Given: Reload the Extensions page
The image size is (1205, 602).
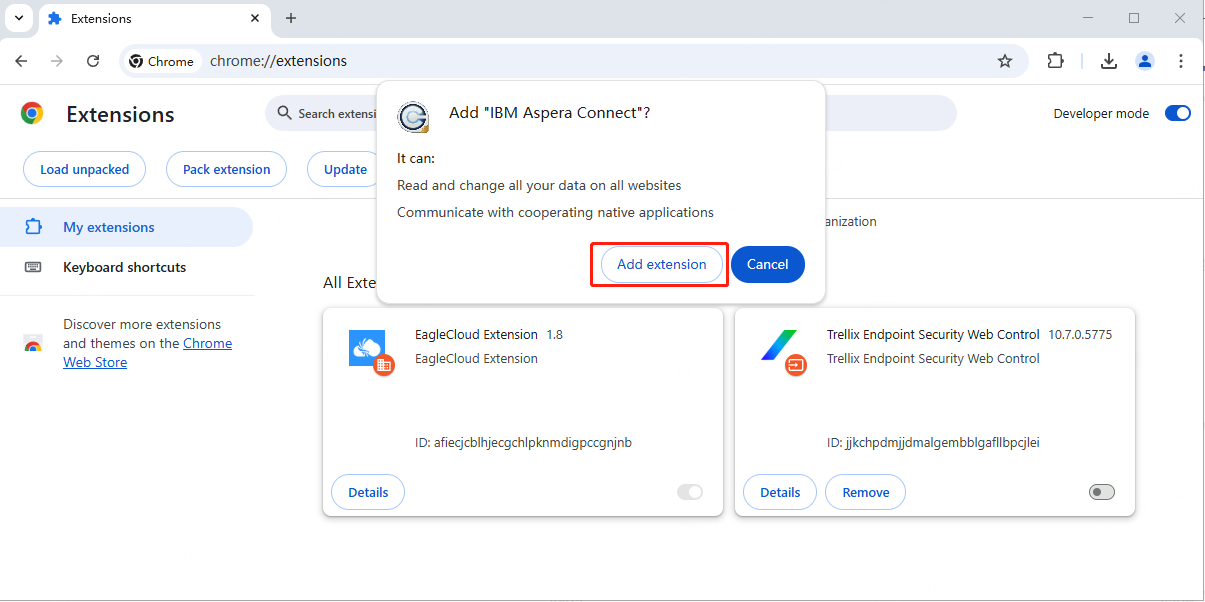Looking at the screenshot, I should pos(93,61).
